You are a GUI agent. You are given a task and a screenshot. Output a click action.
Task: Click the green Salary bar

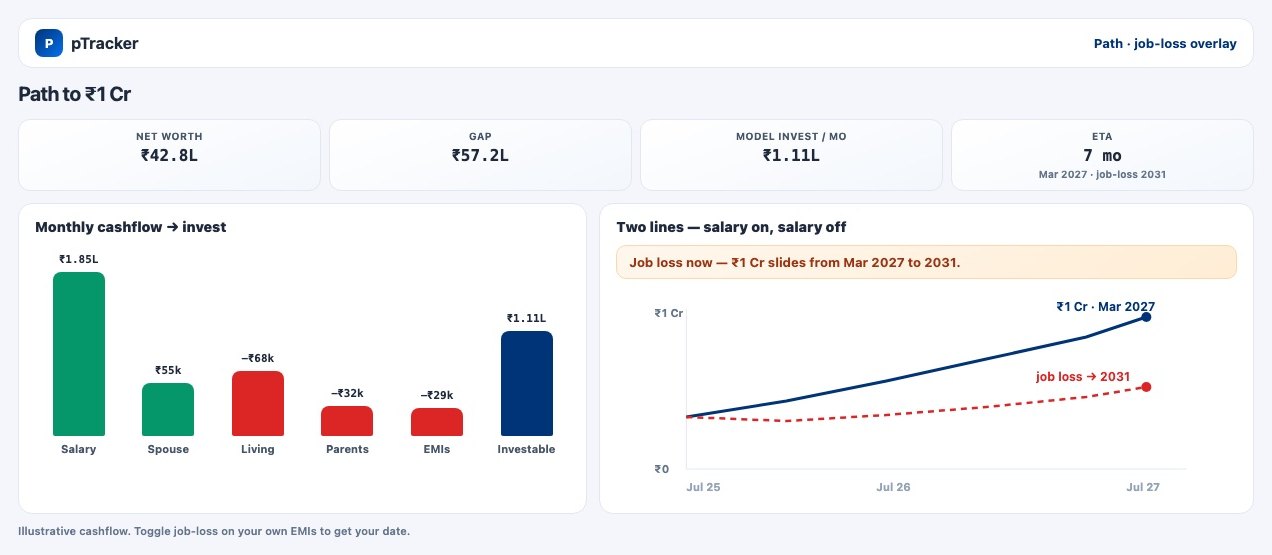click(79, 354)
